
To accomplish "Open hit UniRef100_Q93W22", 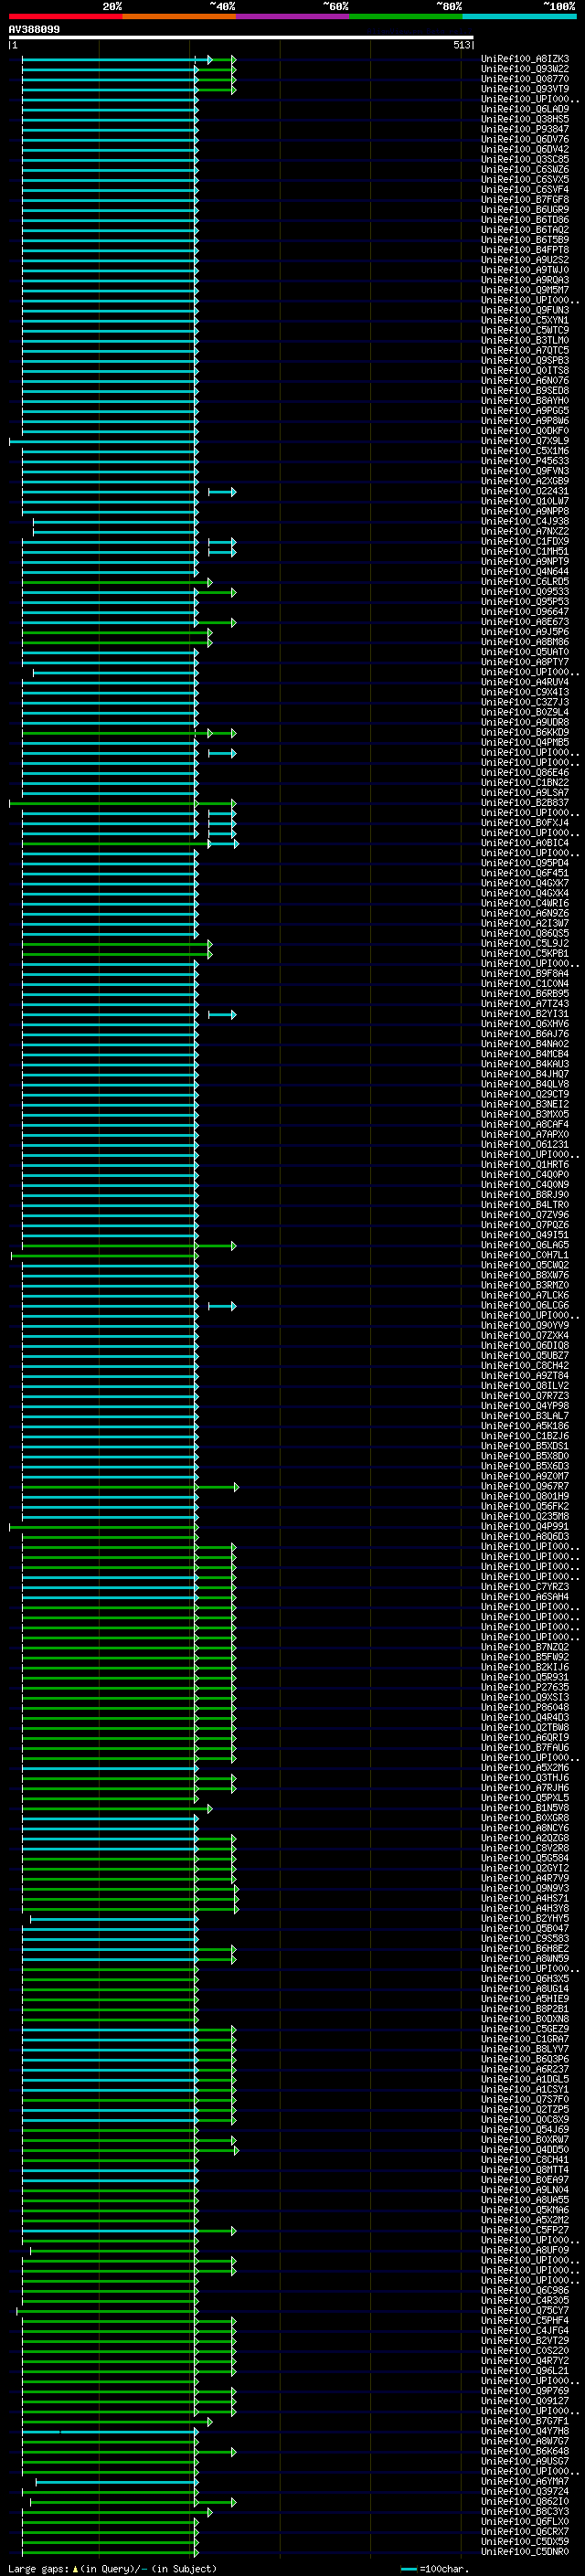I will click(x=524, y=69).
